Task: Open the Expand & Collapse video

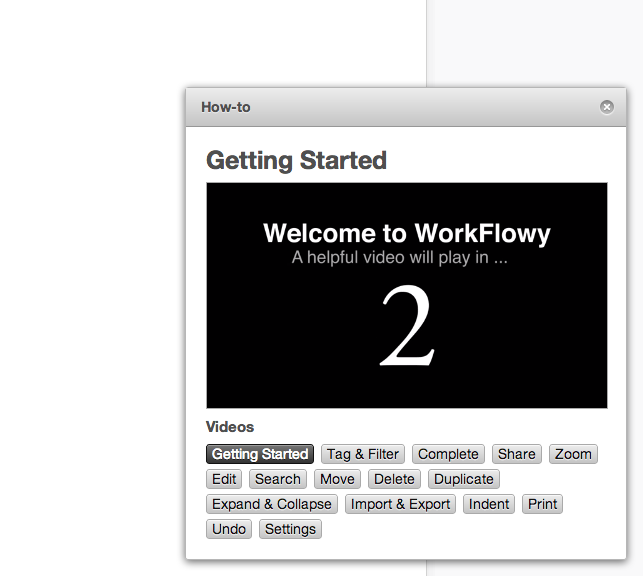Action: tap(272, 504)
